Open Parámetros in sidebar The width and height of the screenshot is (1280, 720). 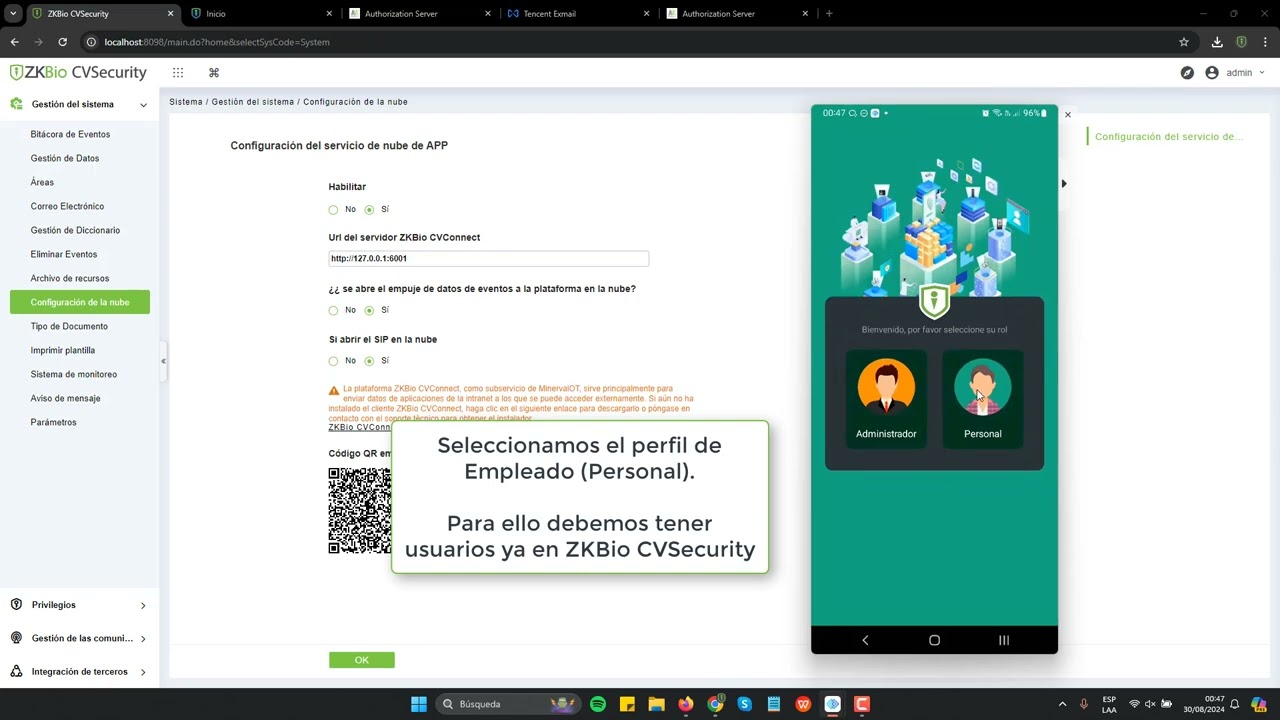(53, 422)
